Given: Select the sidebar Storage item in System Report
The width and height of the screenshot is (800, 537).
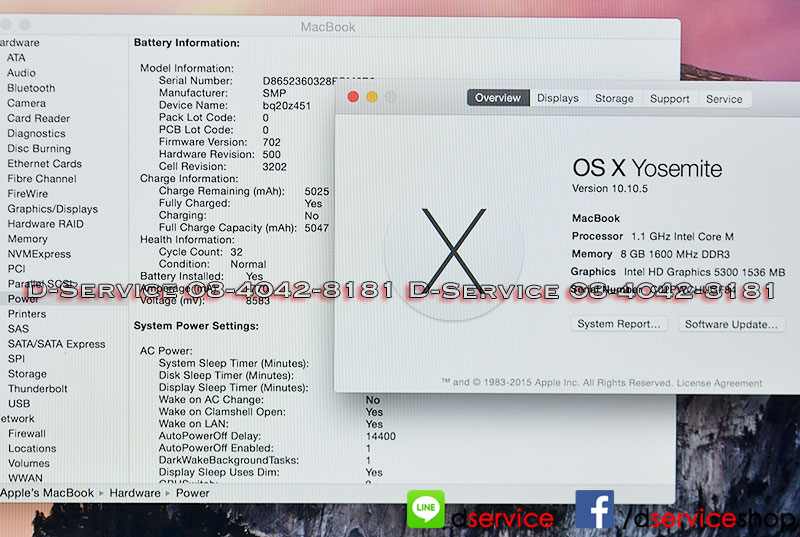Looking at the screenshot, I should click(x=28, y=374).
